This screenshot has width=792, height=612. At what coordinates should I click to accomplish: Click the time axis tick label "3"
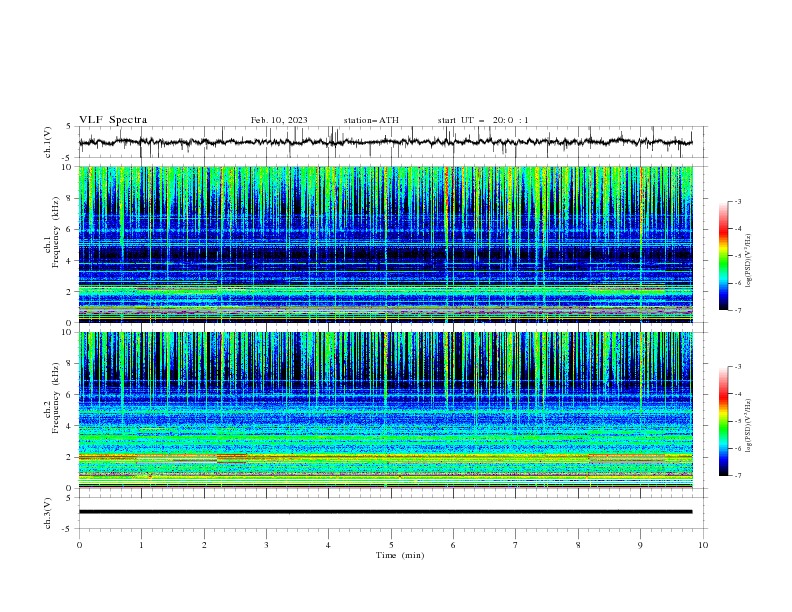tap(266, 545)
